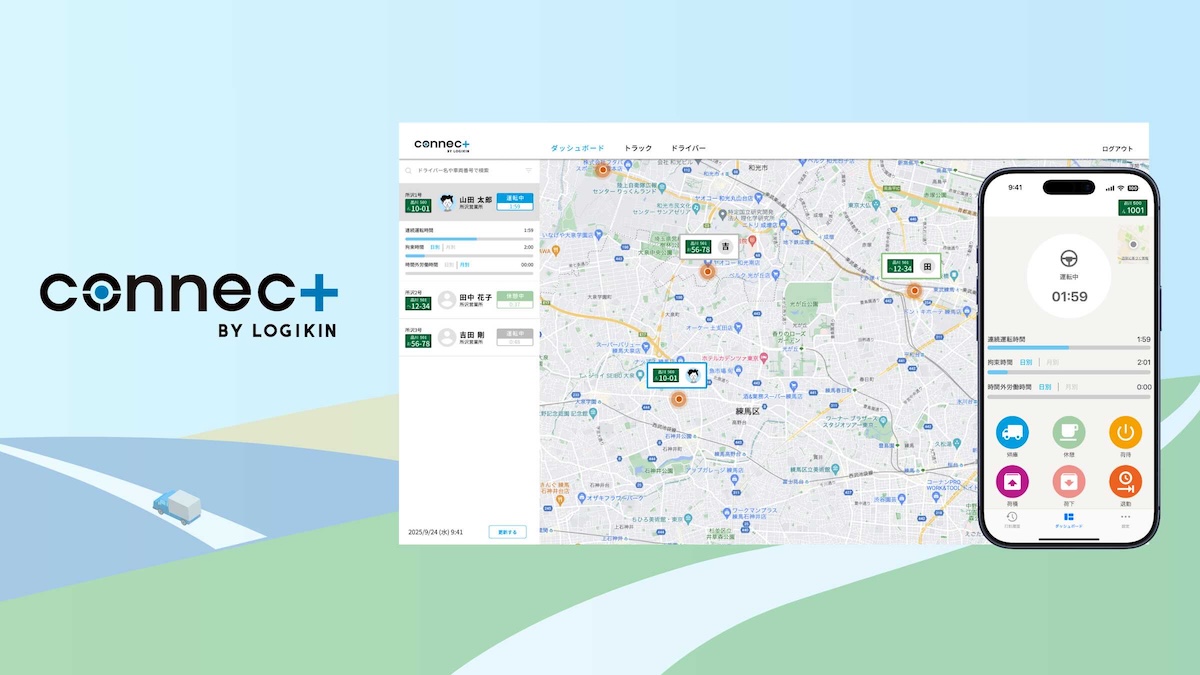Tap the magenta cargo loading icon
Screen dimensions: 1200x675
pyautogui.click(x=1012, y=482)
